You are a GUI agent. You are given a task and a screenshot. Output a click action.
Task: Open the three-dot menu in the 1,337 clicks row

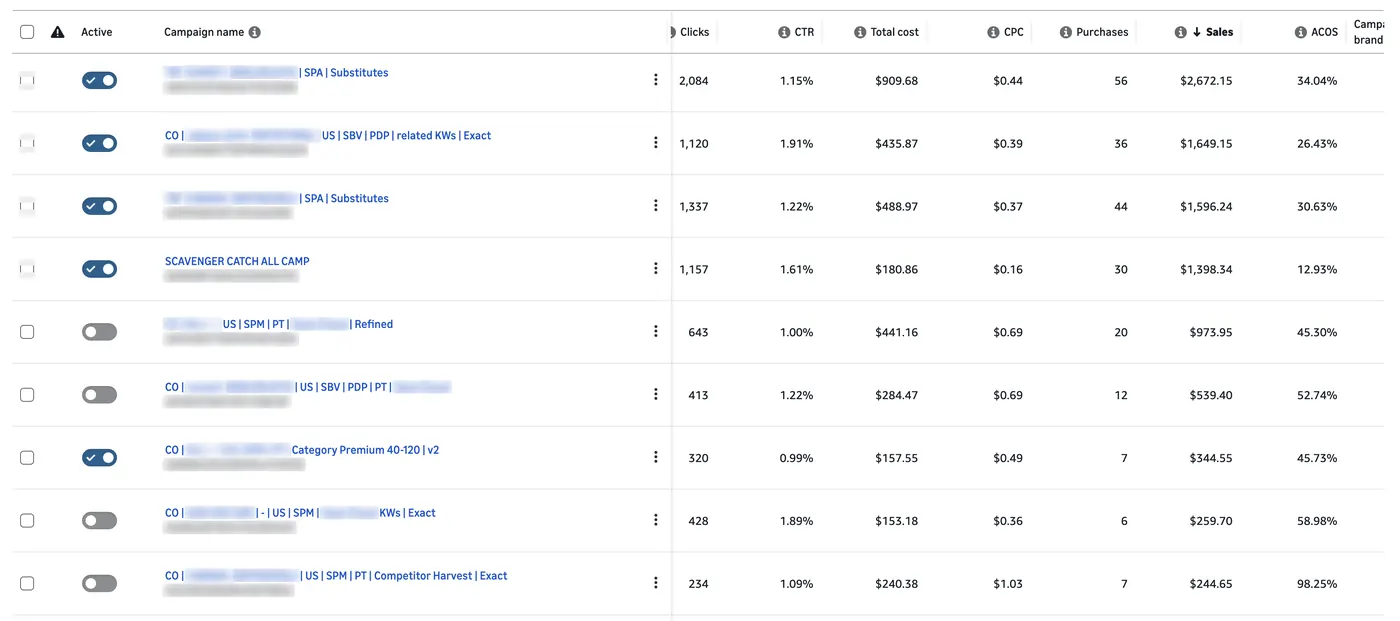click(x=656, y=205)
